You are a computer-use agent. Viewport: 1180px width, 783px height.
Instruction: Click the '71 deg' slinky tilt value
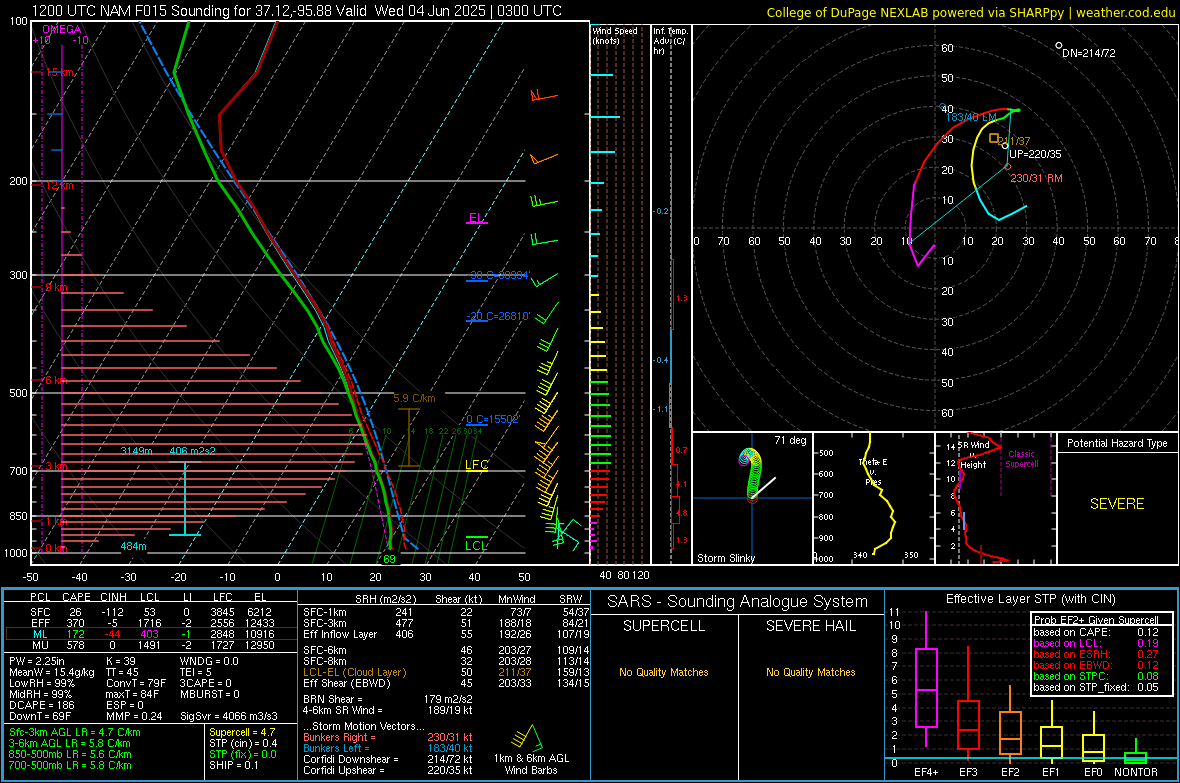[790, 440]
